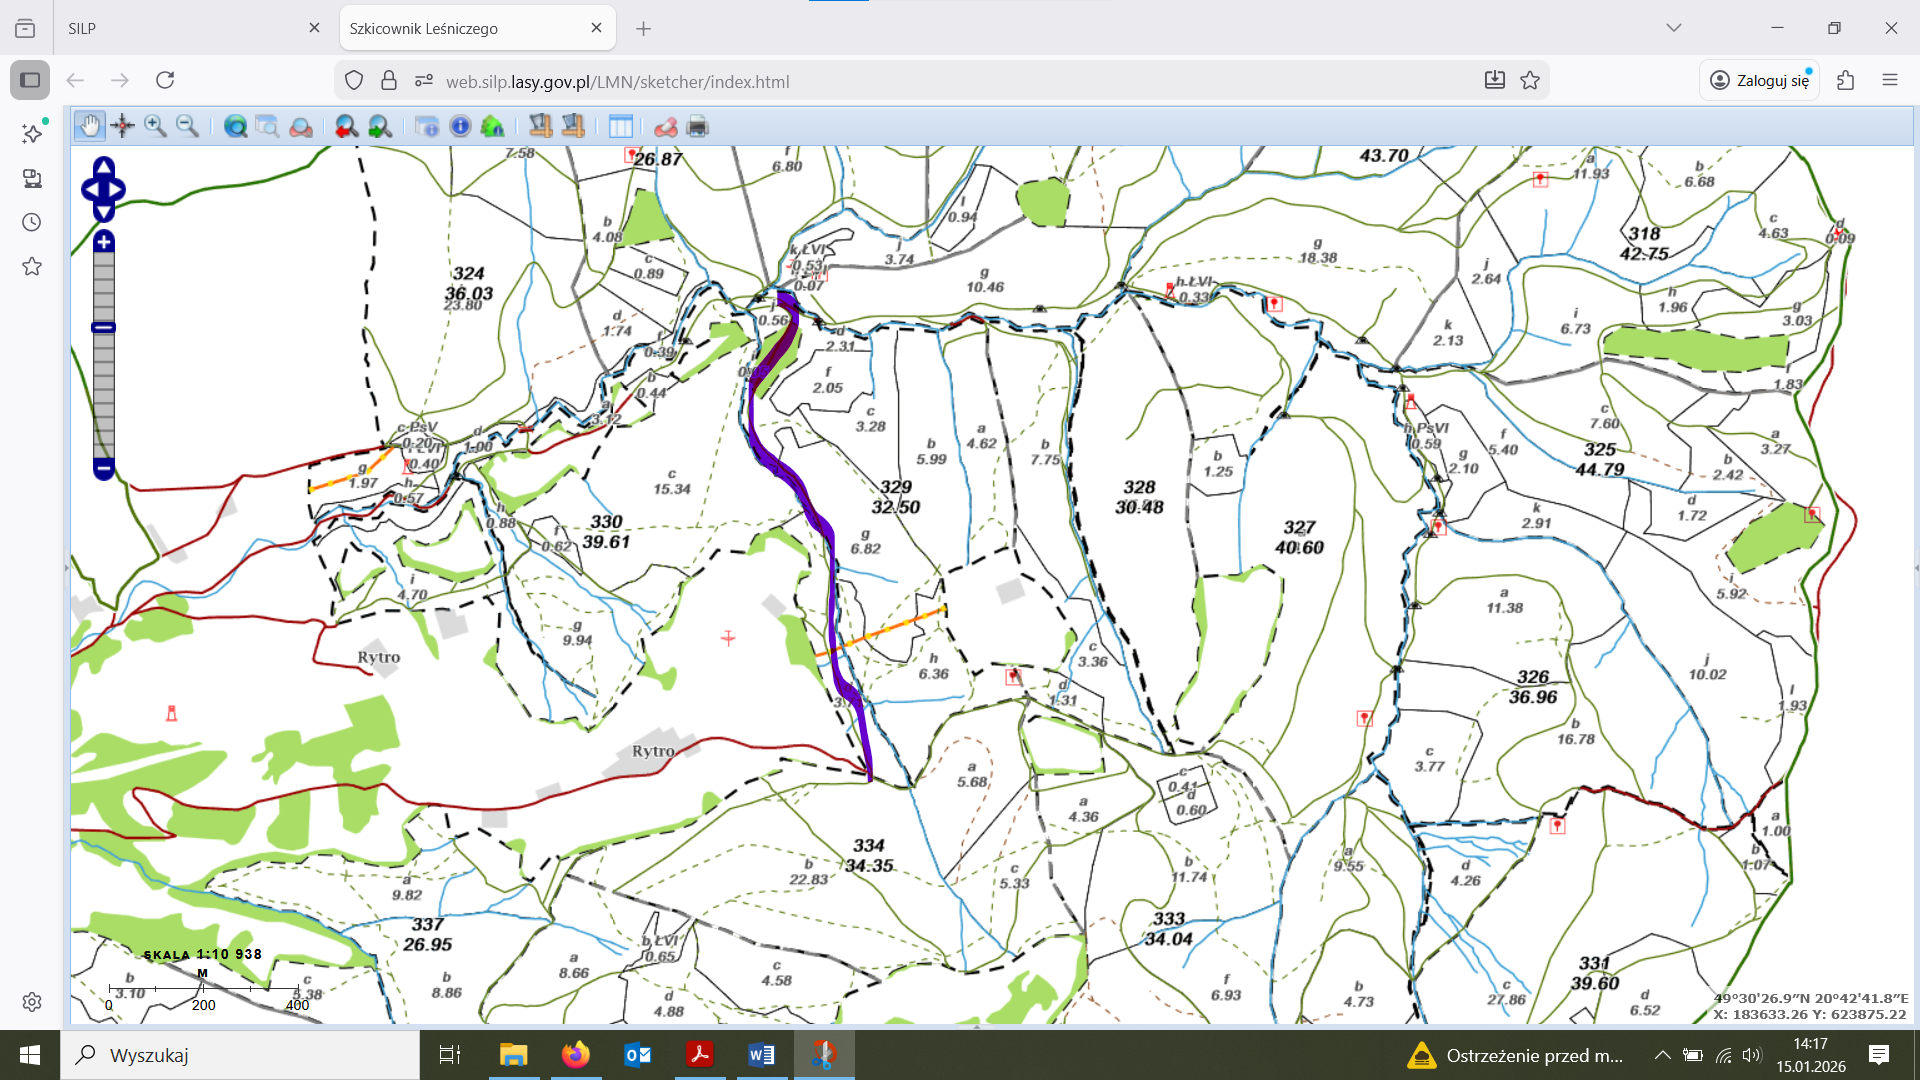Go to next map view

pyautogui.click(x=379, y=126)
